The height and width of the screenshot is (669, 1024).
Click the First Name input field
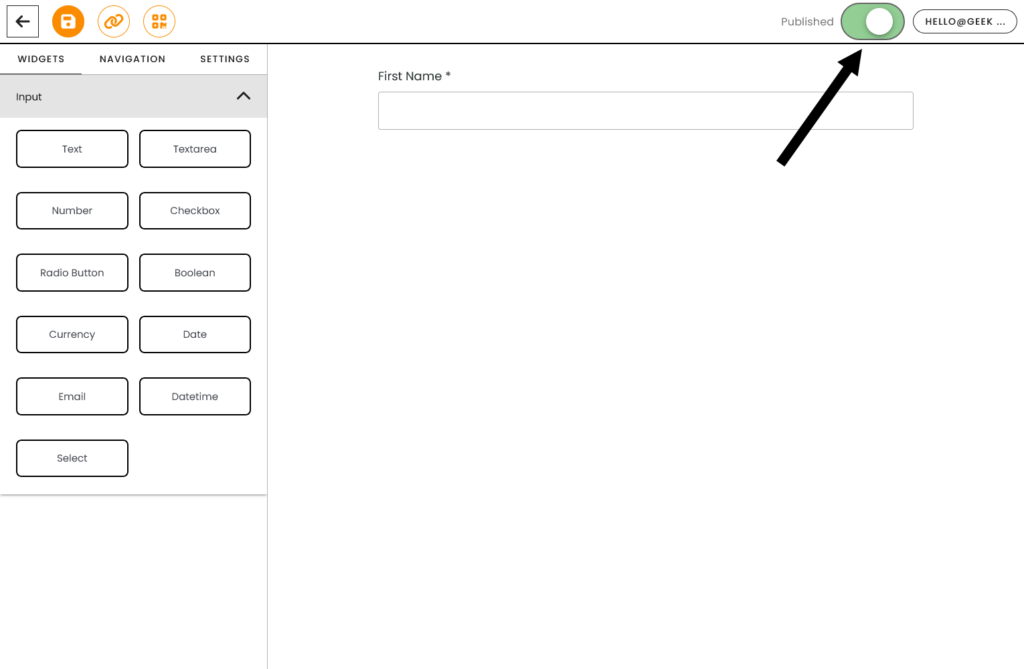645,111
